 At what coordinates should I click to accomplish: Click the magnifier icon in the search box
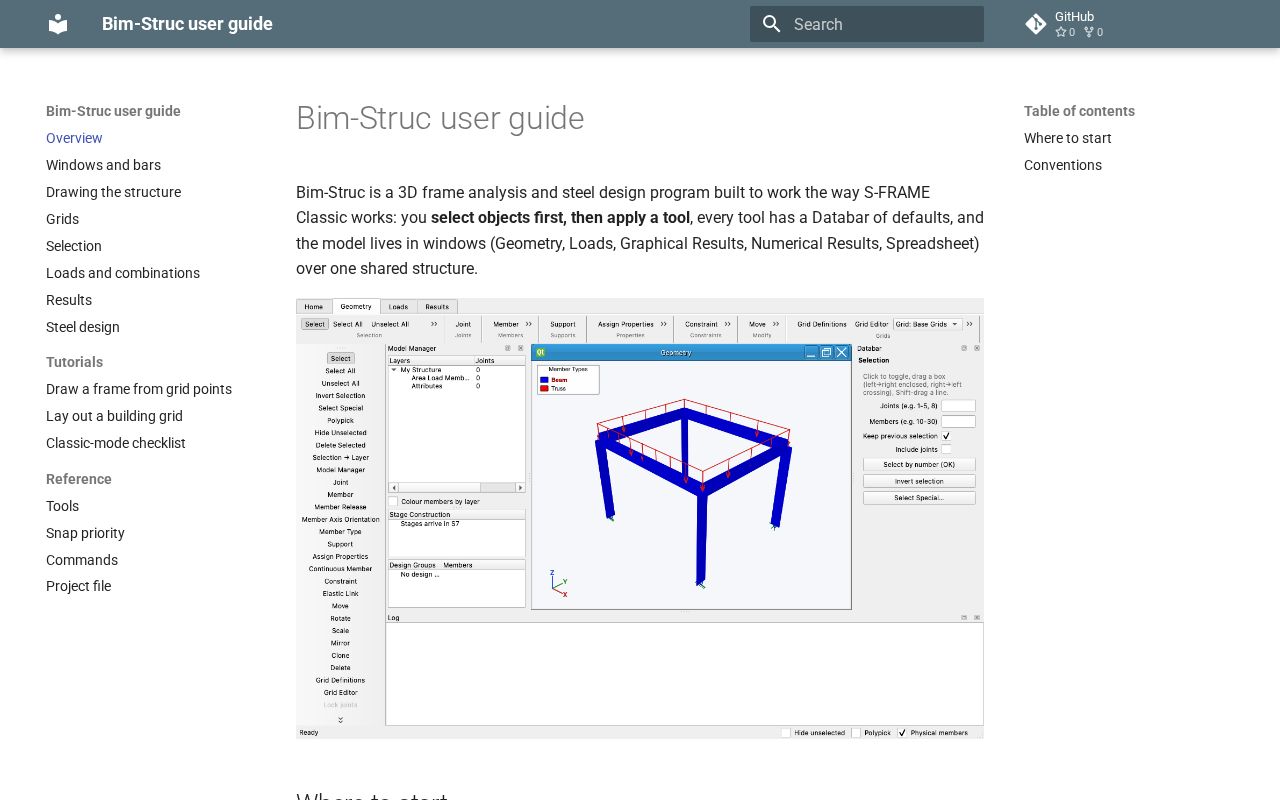[x=771, y=24]
